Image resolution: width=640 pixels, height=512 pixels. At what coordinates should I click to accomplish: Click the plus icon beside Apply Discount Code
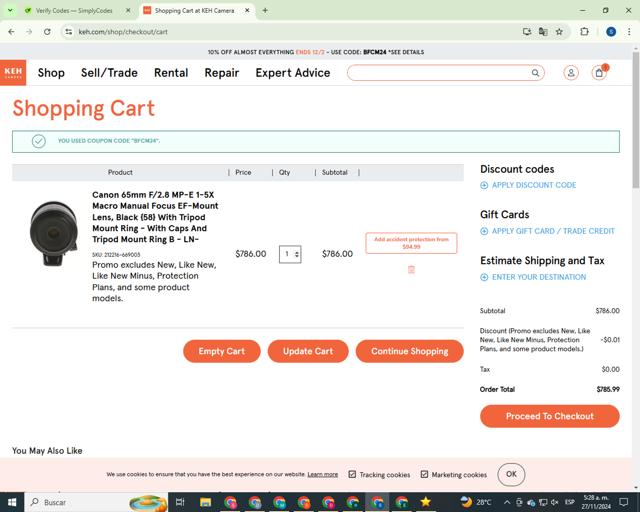coord(484,185)
